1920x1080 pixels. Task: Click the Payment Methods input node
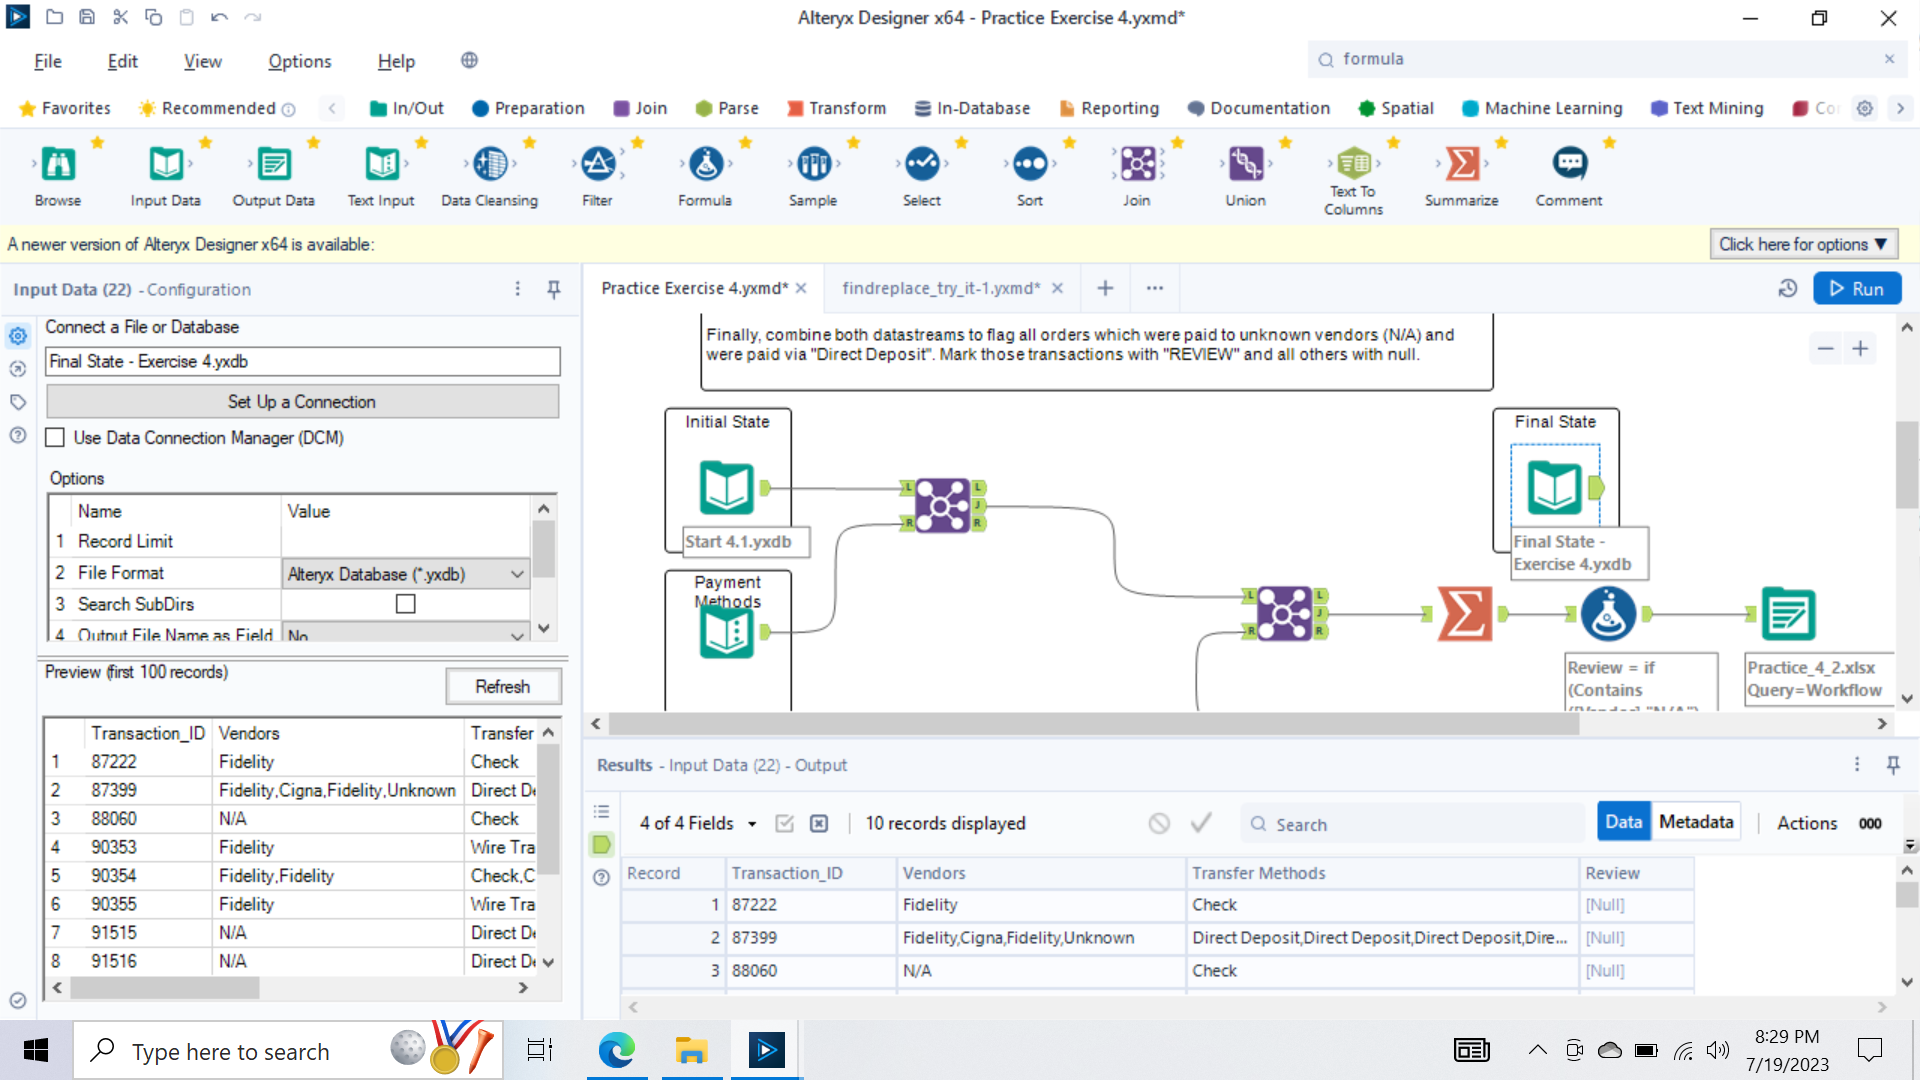[x=727, y=632]
